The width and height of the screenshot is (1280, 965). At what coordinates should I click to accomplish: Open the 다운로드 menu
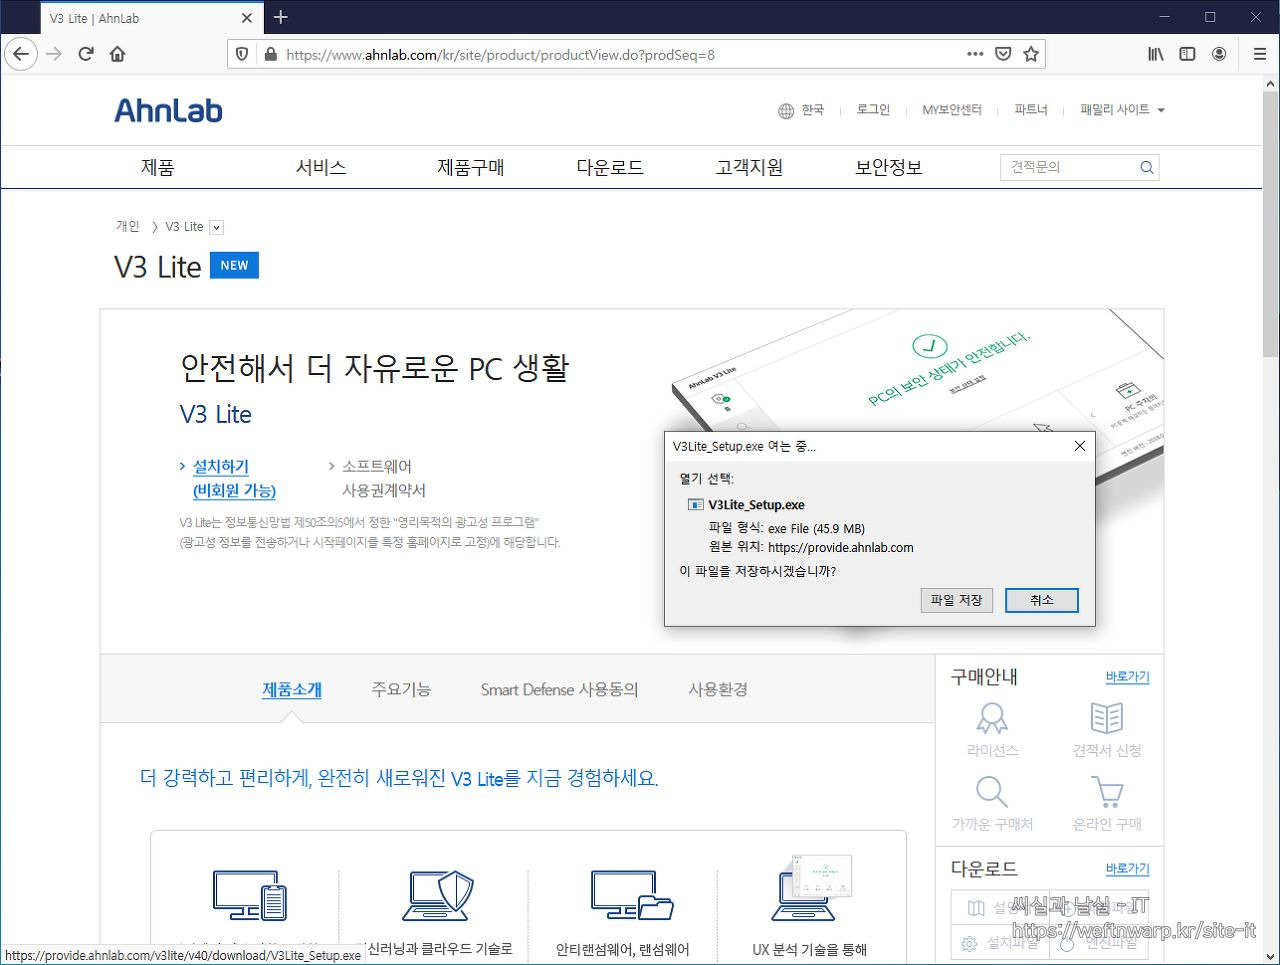[x=610, y=167]
